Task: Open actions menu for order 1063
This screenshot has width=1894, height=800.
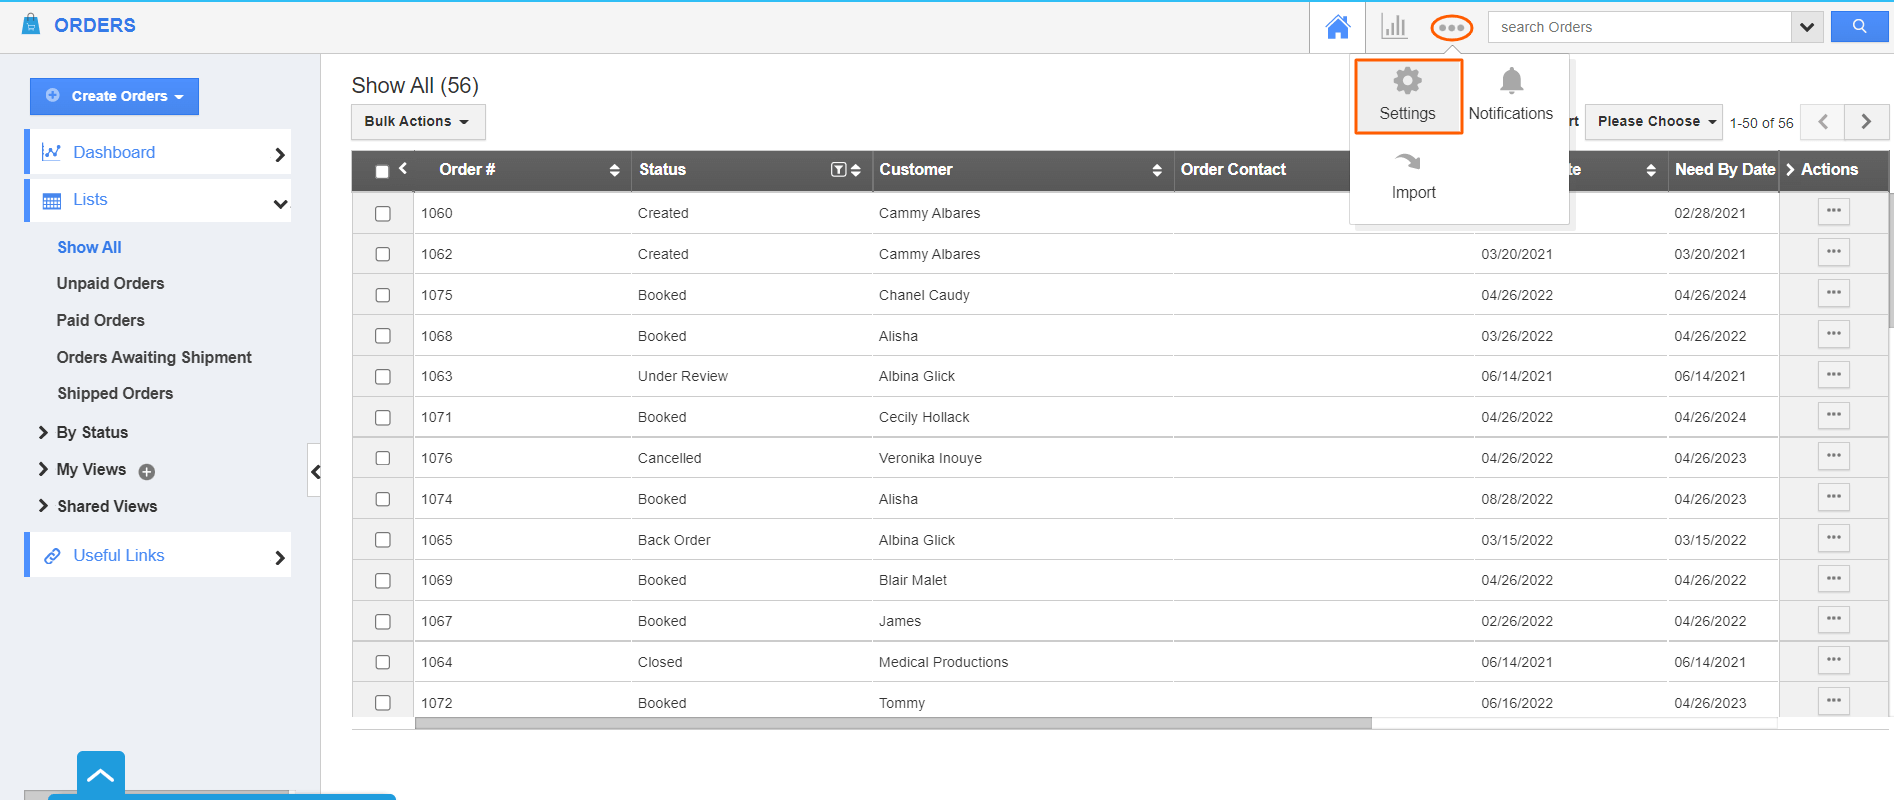Action: pos(1832,375)
